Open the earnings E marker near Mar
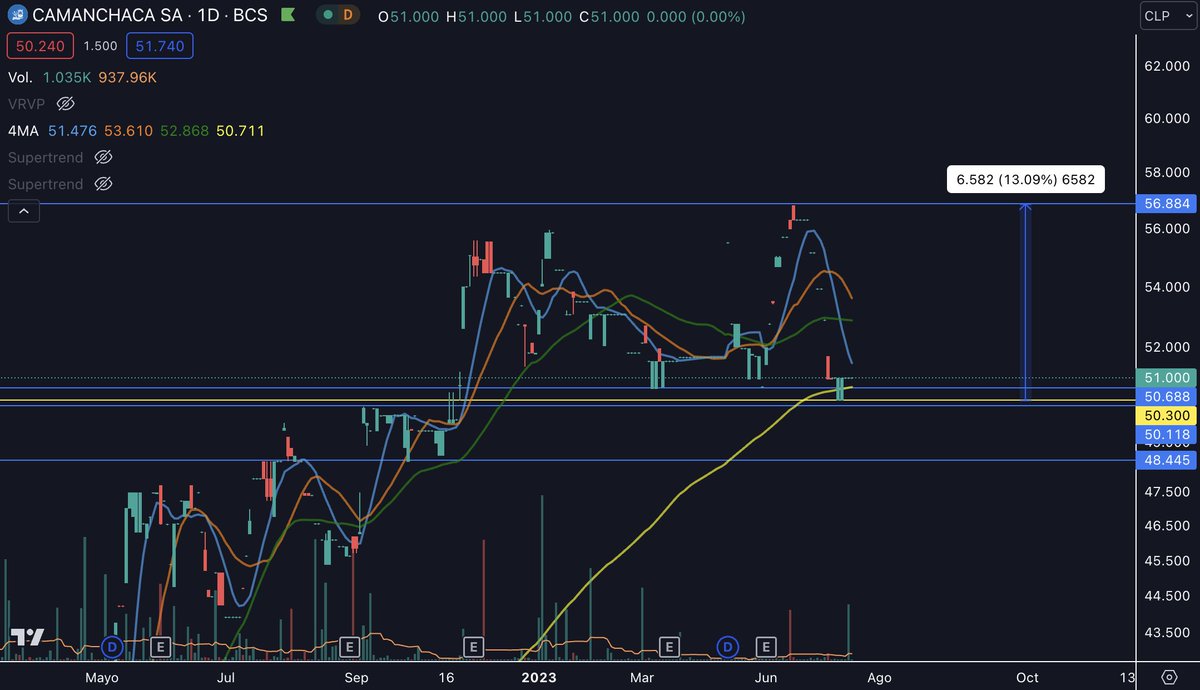Viewport: 1200px width, 690px height. (668, 647)
